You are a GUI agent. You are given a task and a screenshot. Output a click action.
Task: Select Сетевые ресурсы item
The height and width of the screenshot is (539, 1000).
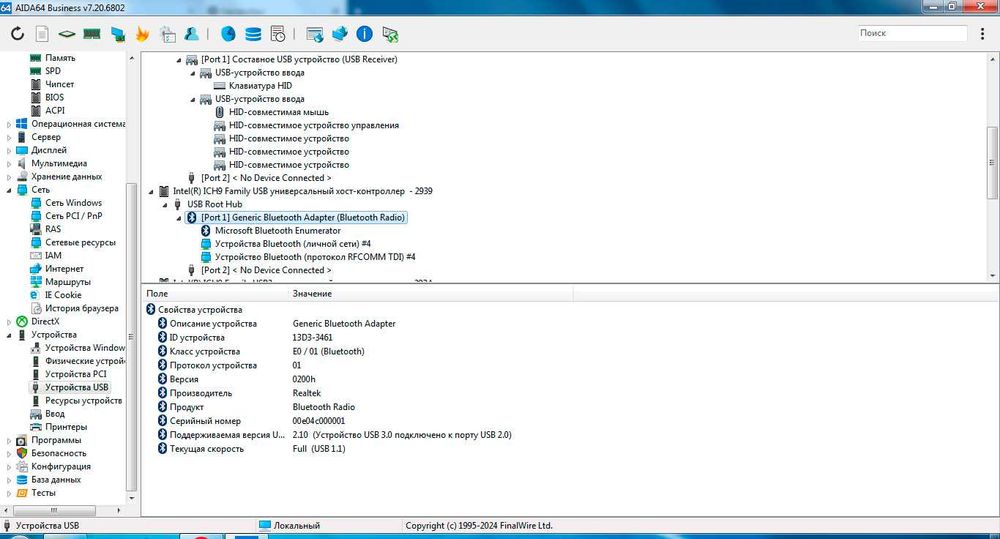click(x=80, y=242)
